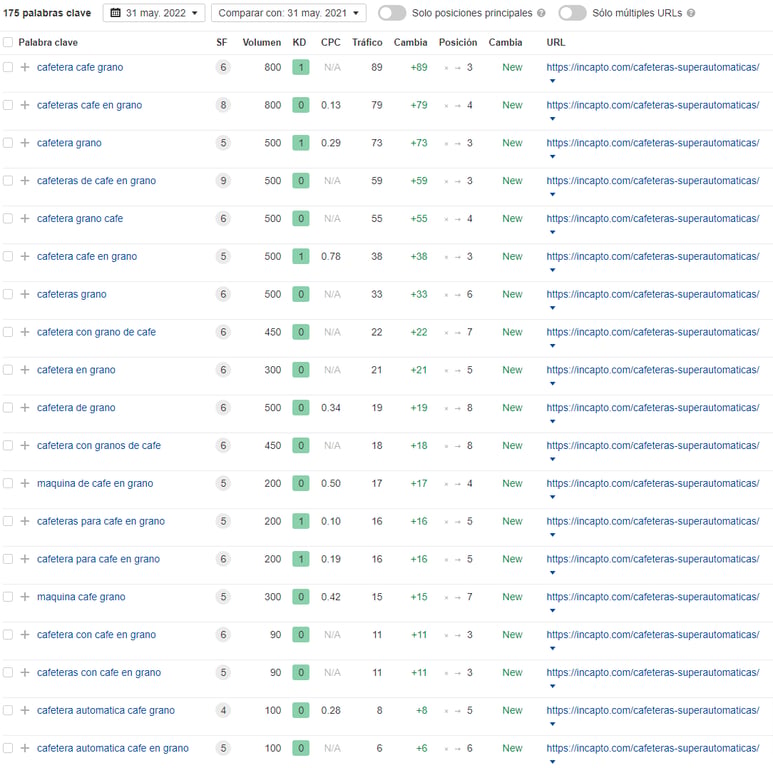This screenshot has height=768, width=773.
Task: Expand URL arrow under 'cafetera en grano' row
Action: click(552, 384)
